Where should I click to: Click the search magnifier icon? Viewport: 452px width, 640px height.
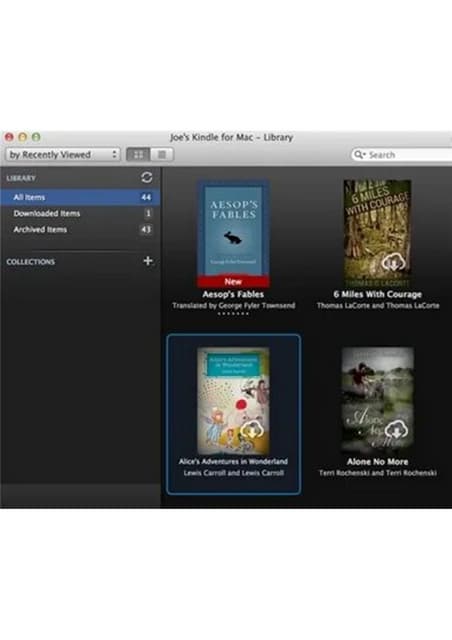coord(359,155)
